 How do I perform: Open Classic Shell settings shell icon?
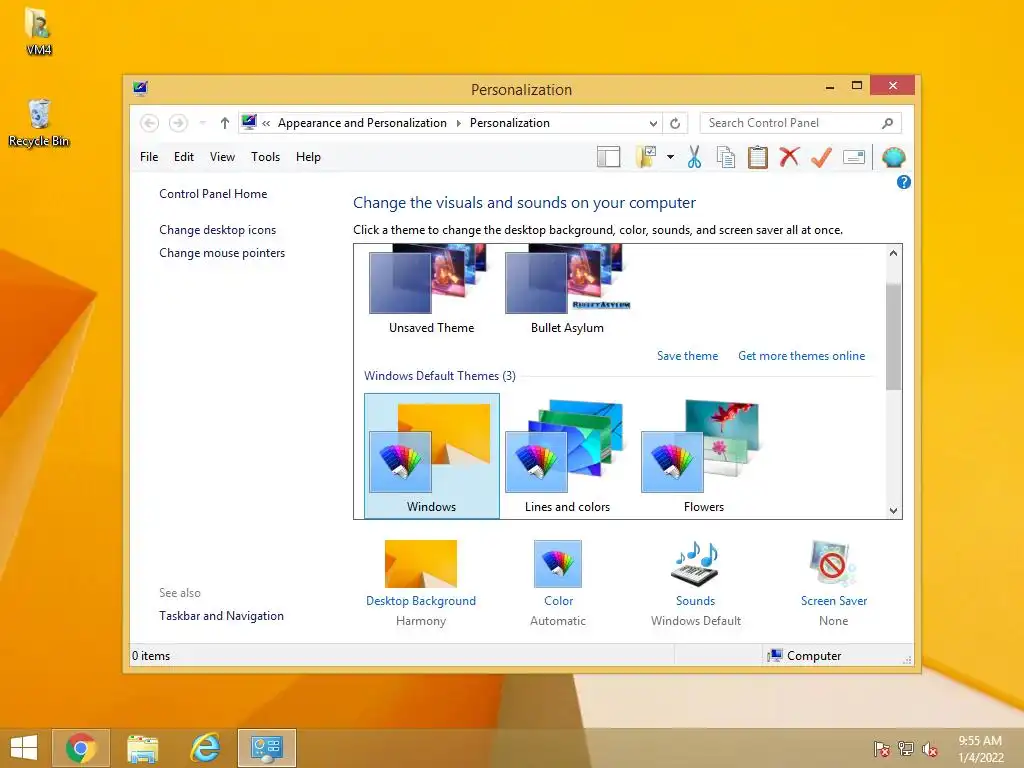click(893, 157)
